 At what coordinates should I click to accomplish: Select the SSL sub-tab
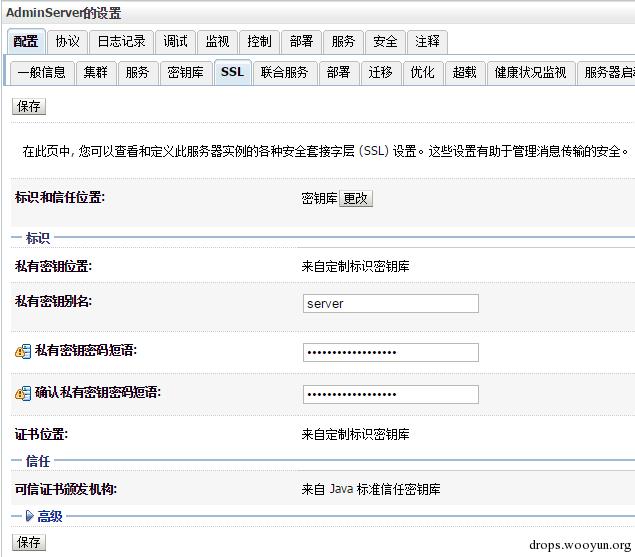pyautogui.click(x=233, y=73)
